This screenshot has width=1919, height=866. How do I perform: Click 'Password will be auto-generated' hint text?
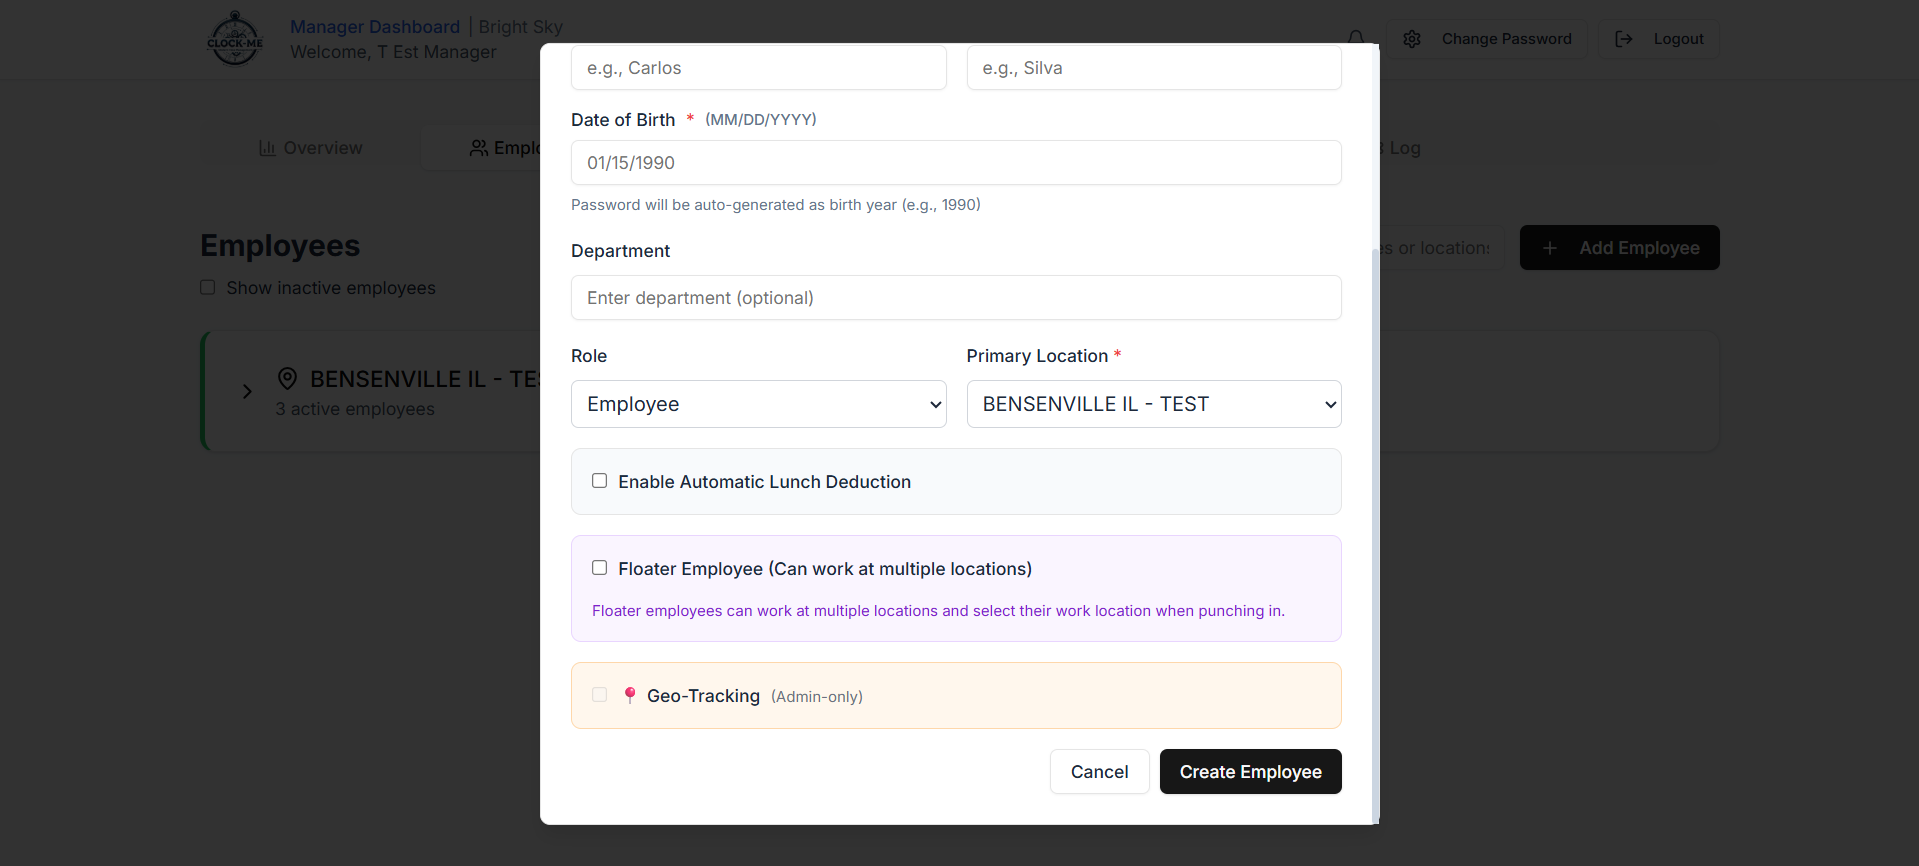(775, 205)
